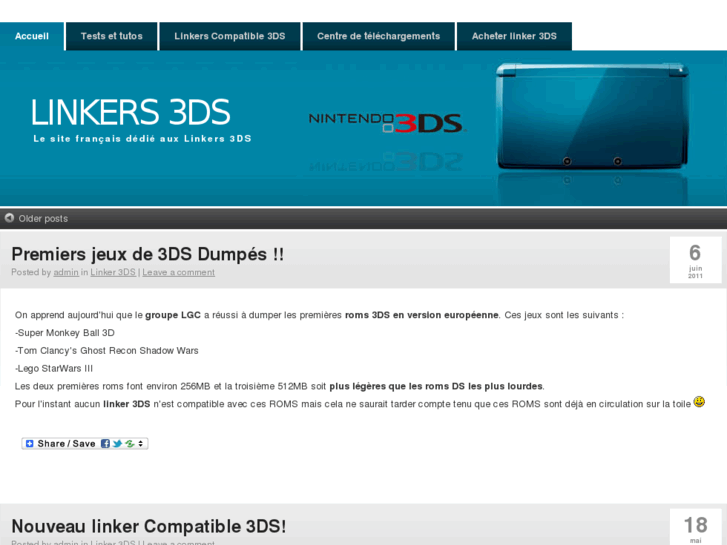Click 'plus légères que les roms DS les plus lourdes'
This screenshot has width=727, height=545.
tap(436, 386)
